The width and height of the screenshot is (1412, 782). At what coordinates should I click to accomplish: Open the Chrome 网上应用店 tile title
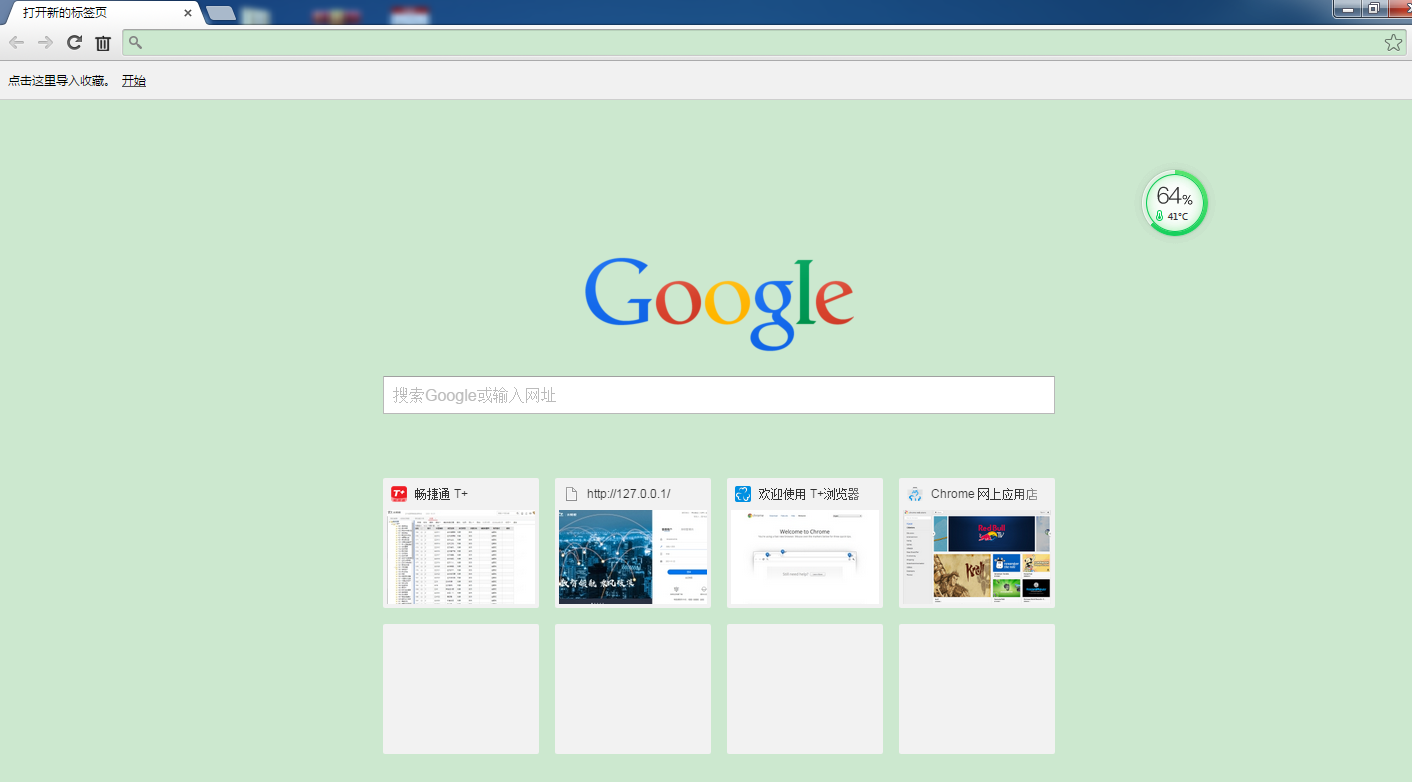tap(984, 494)
